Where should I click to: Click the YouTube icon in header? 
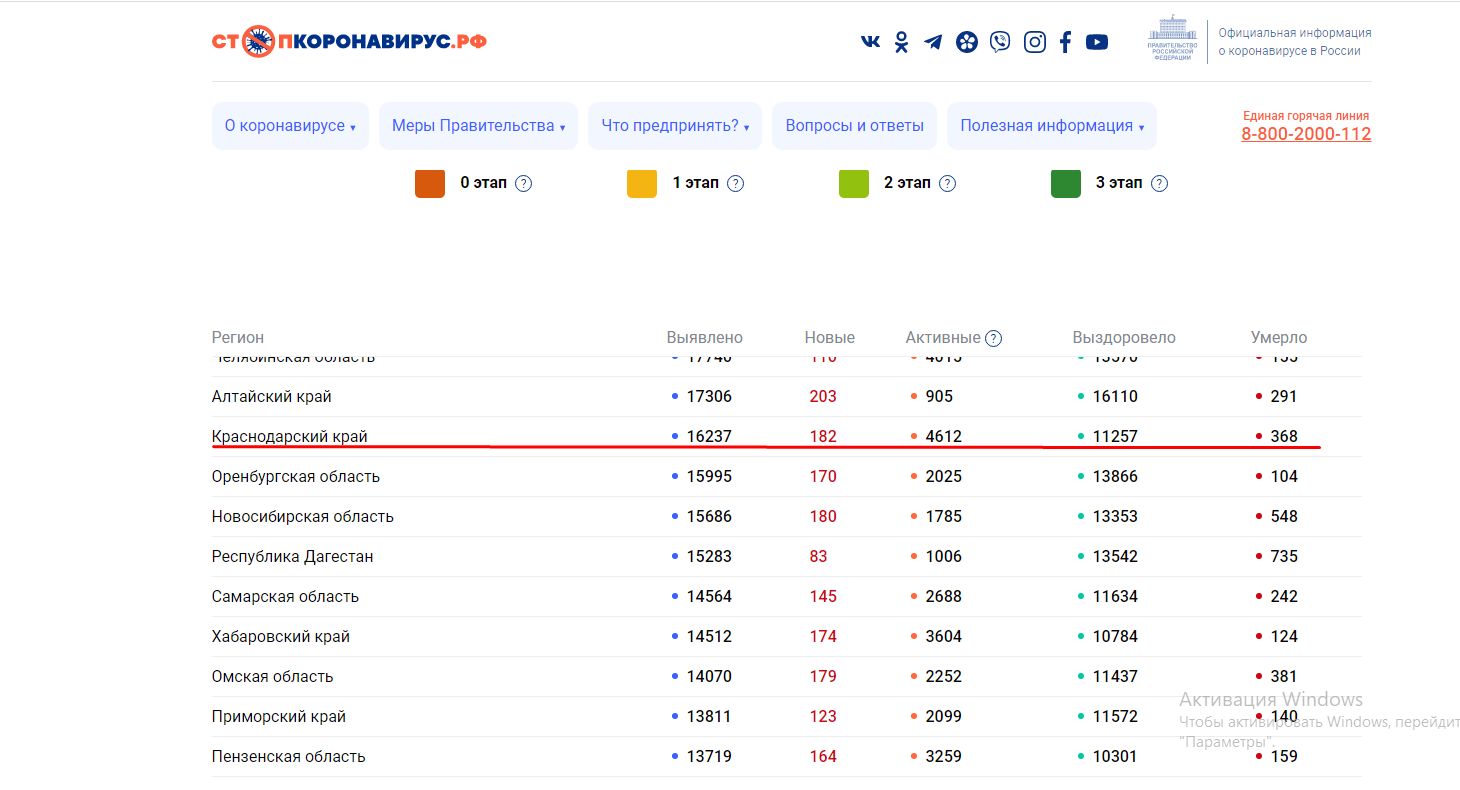[1097, 42]
